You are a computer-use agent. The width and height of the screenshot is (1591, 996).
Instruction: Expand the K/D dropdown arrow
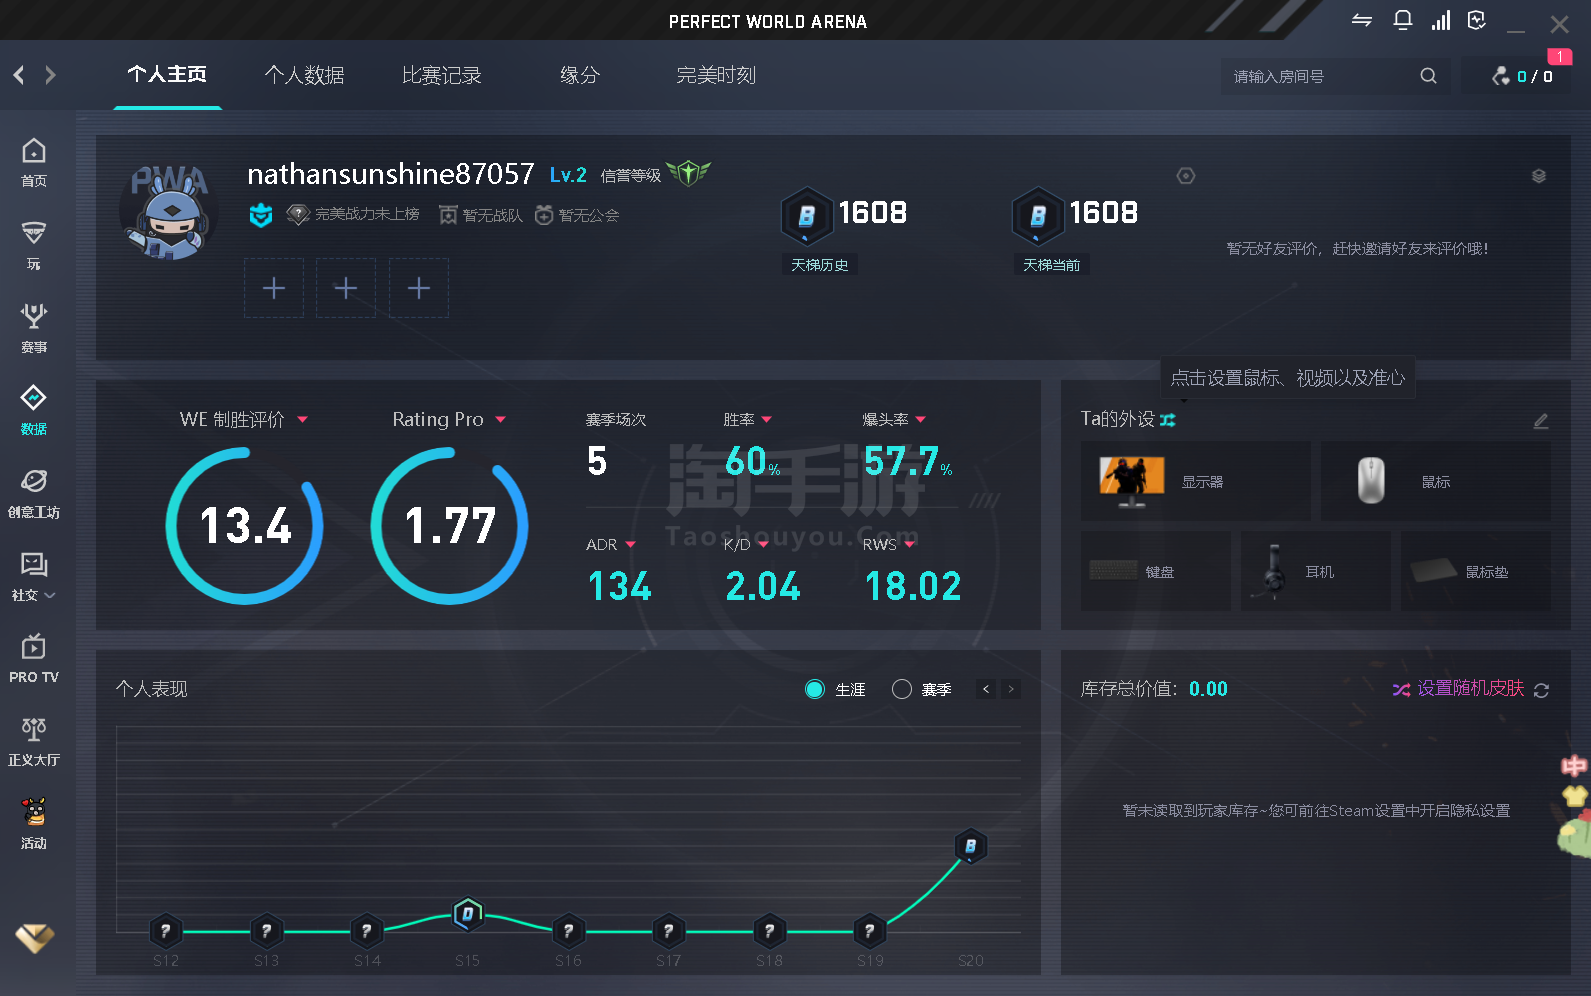763,545
